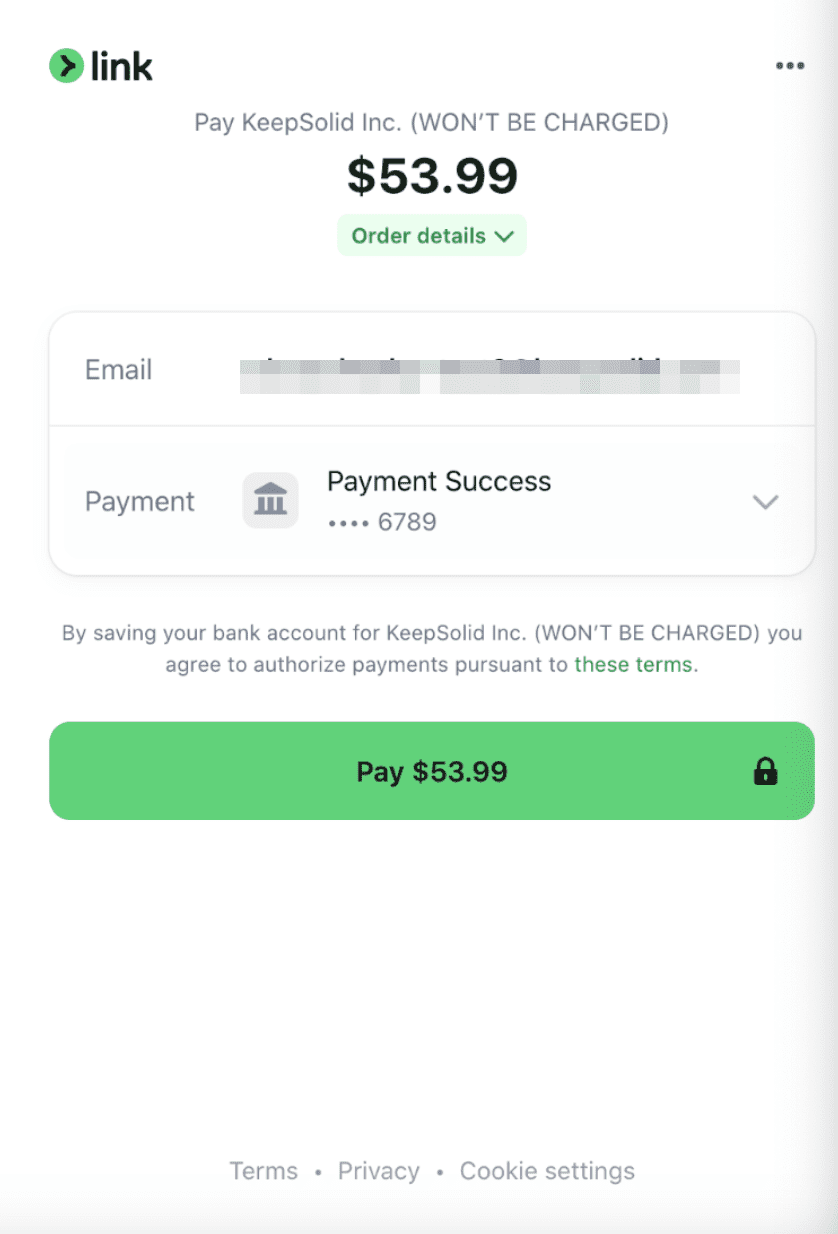Click the padlock icon on the Pay button

coord(765,771)
